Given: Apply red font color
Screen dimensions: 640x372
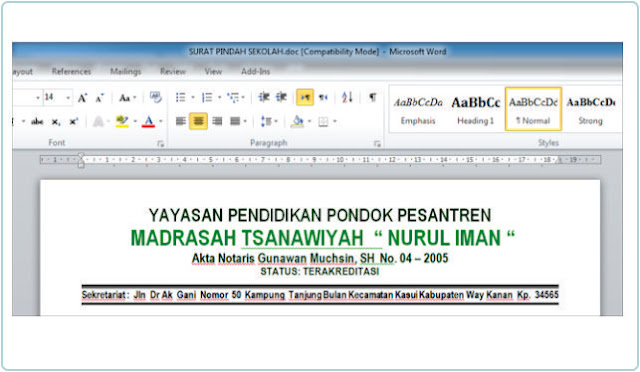Looking at the screenshot, I should click(x=149, y=121).
